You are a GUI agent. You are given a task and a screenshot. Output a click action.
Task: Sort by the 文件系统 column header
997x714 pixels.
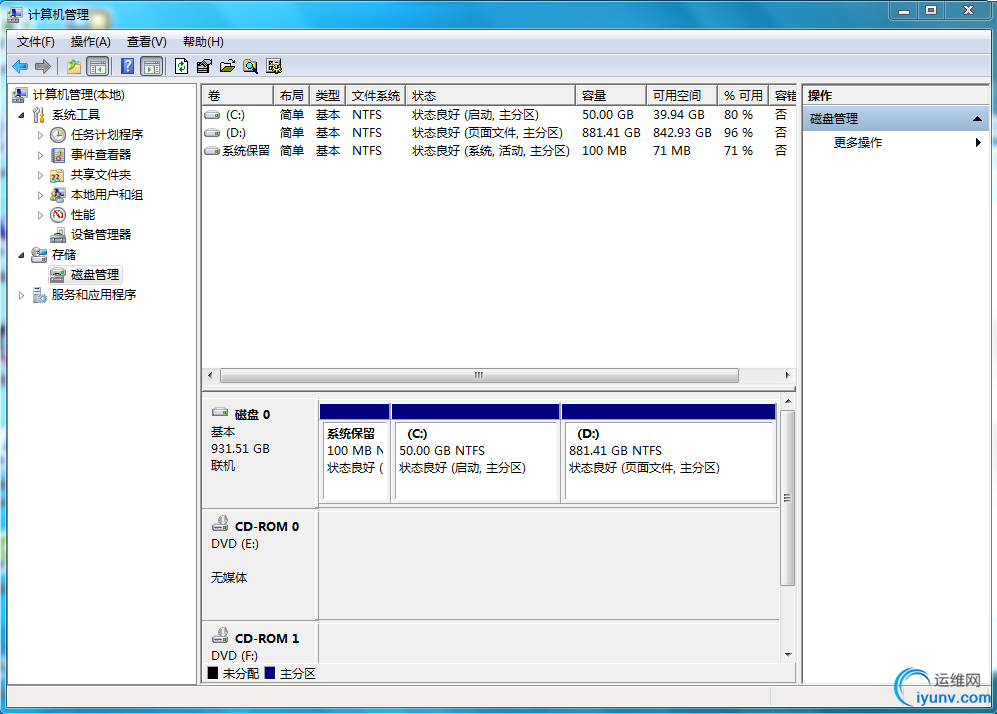[375, 95]
